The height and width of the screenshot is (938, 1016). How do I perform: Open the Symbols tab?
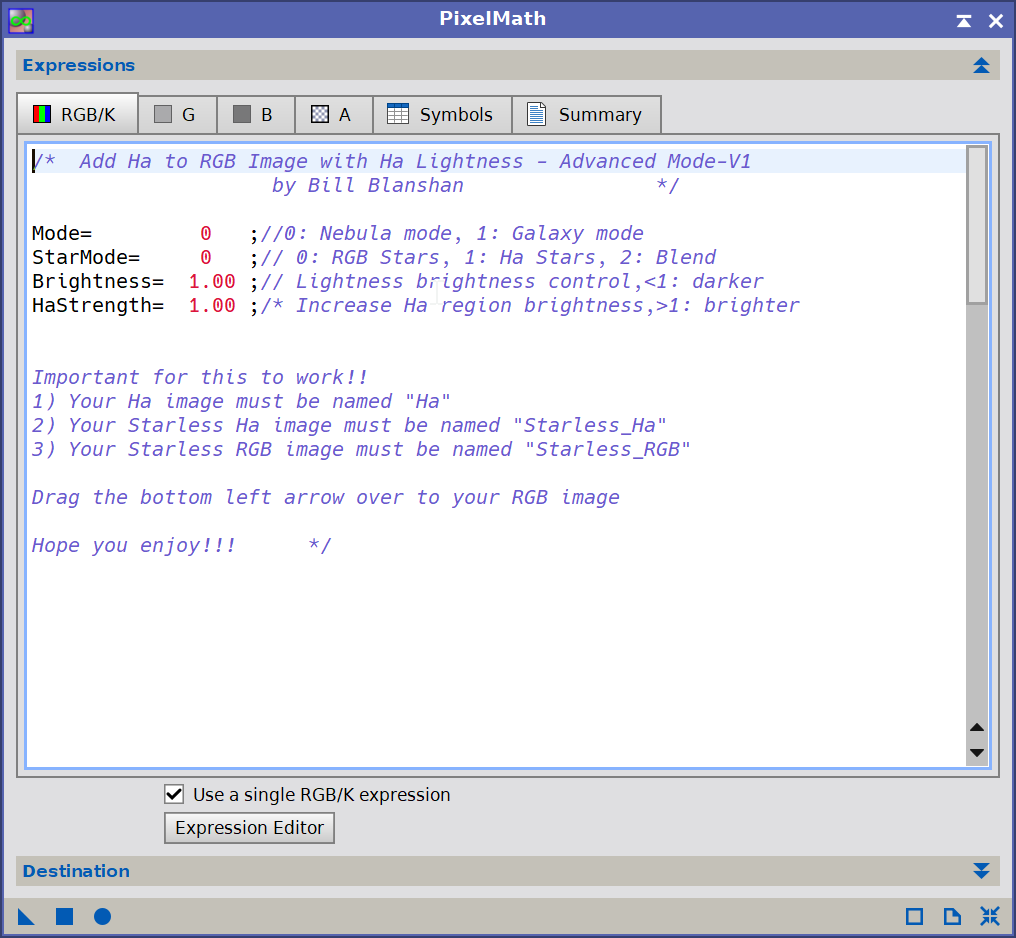coord(443,115)
